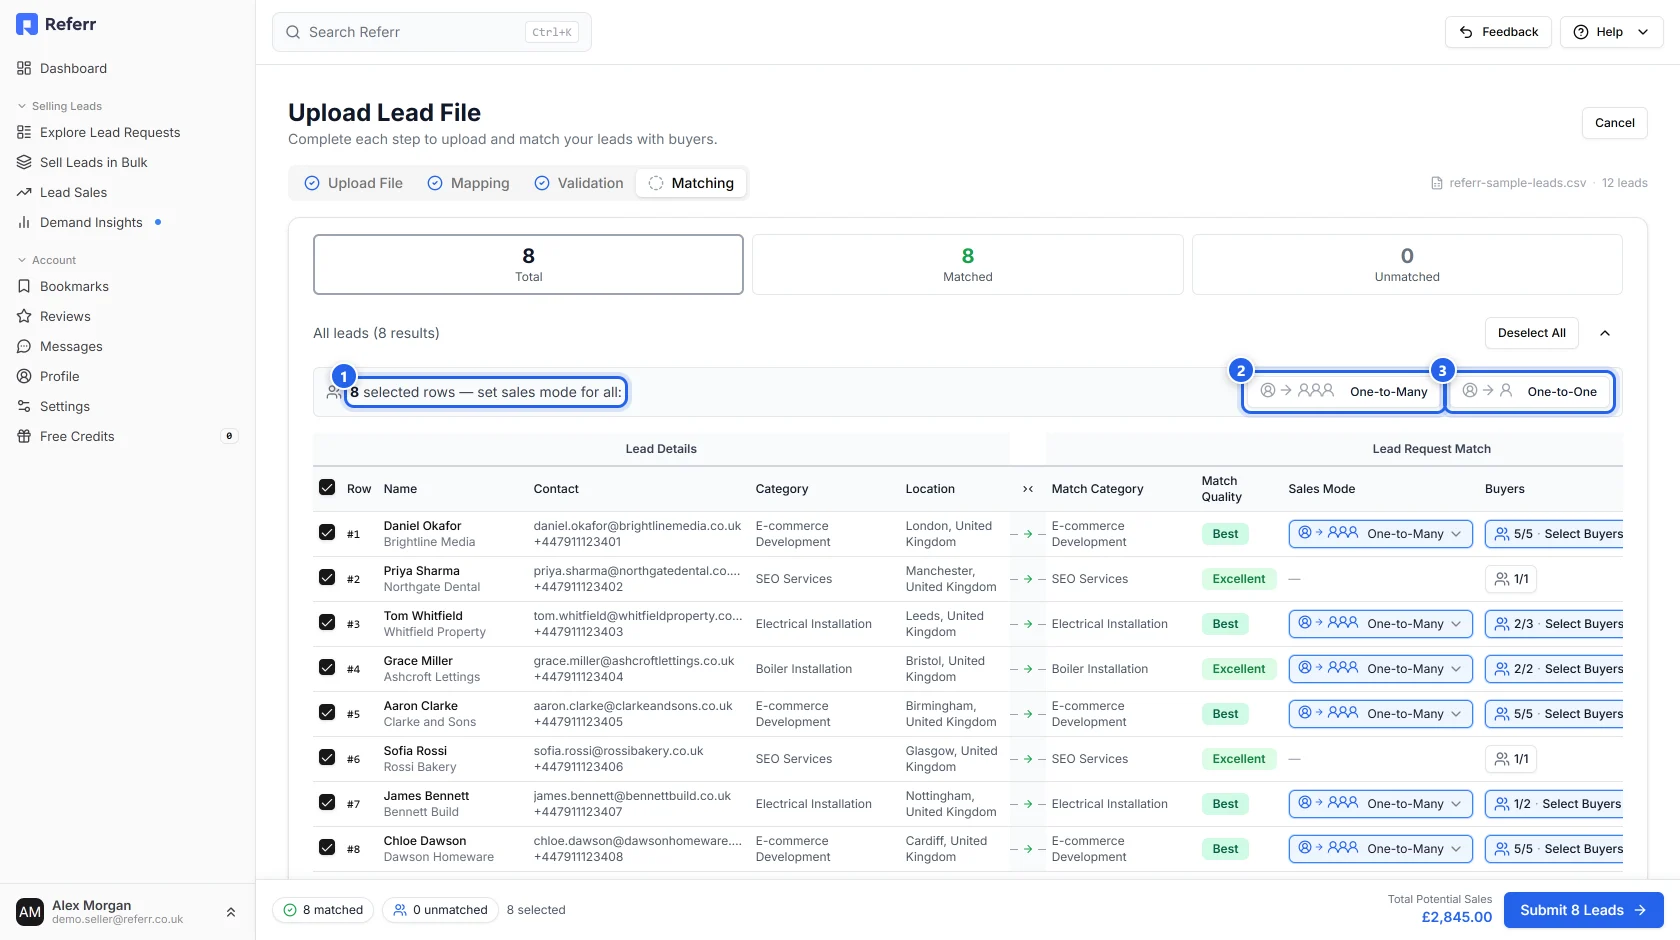Uncheck the Tom Whitfield row checkbox
This screenshot has height=940, width=1680.
pyautogui.click(x=327, y=622)
